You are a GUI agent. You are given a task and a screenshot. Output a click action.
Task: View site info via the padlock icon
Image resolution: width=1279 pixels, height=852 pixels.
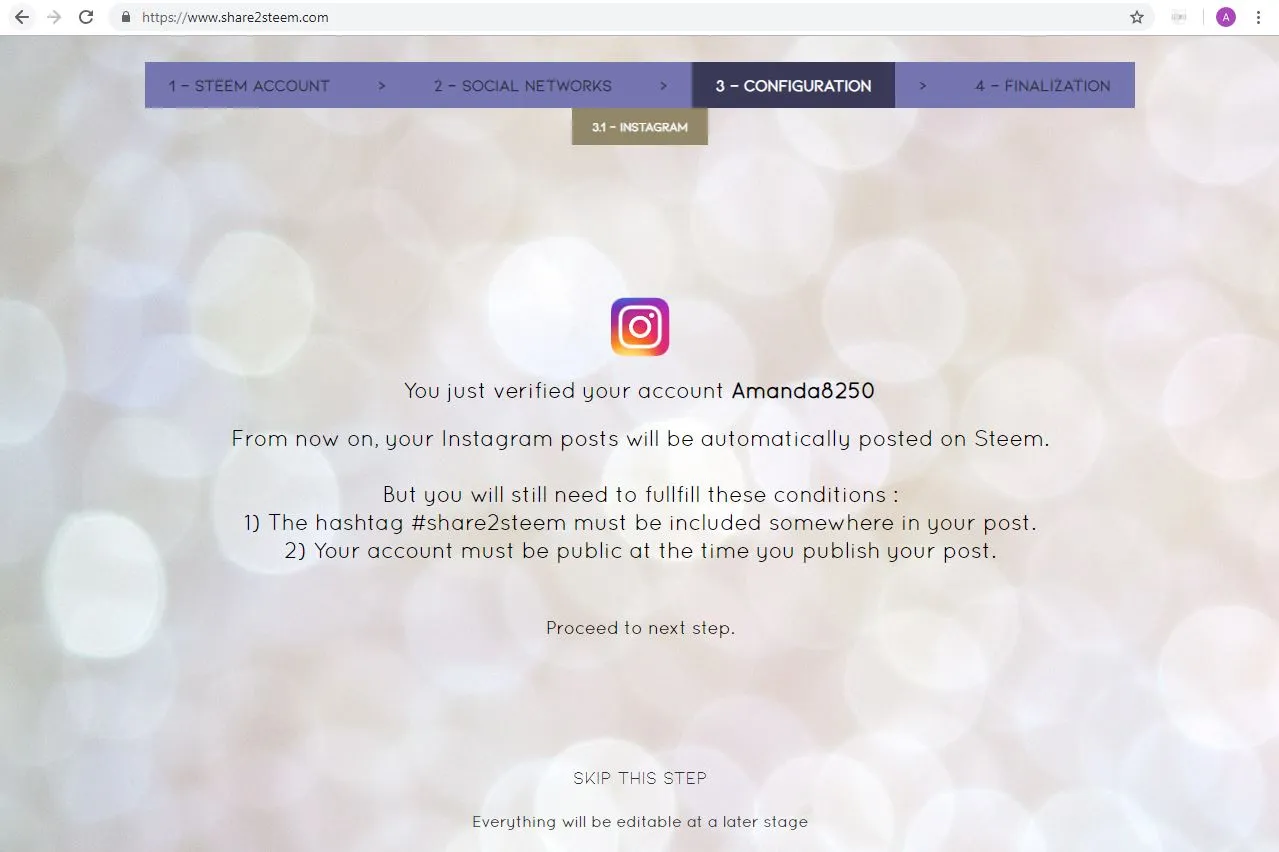pos(125,17)
